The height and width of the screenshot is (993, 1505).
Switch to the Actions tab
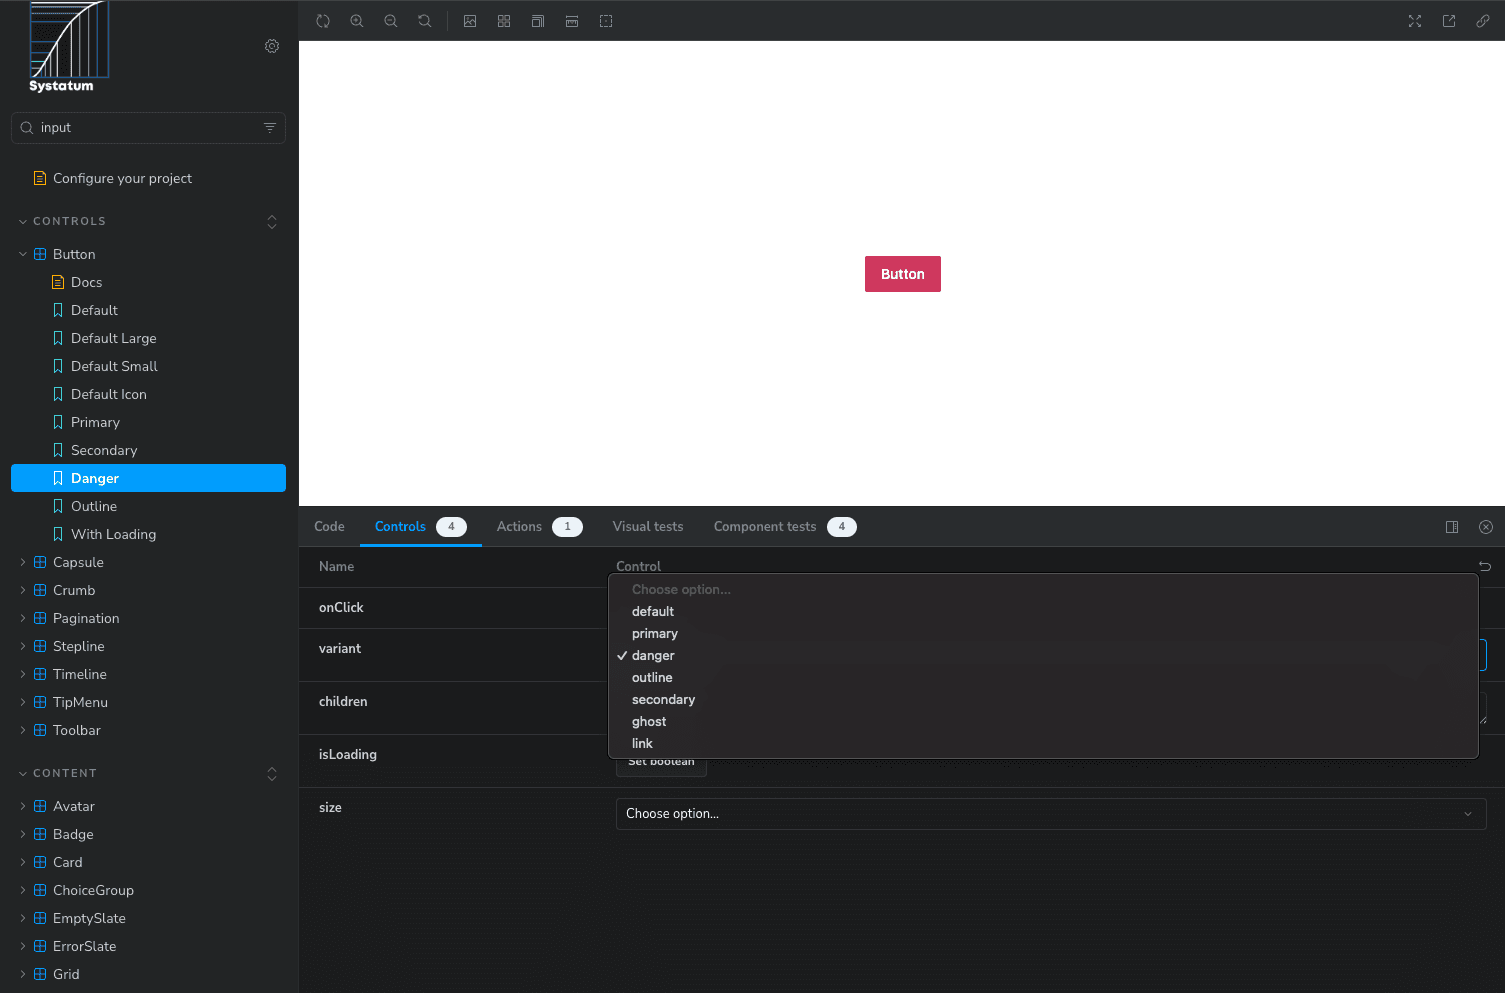(x=539, y=527)
